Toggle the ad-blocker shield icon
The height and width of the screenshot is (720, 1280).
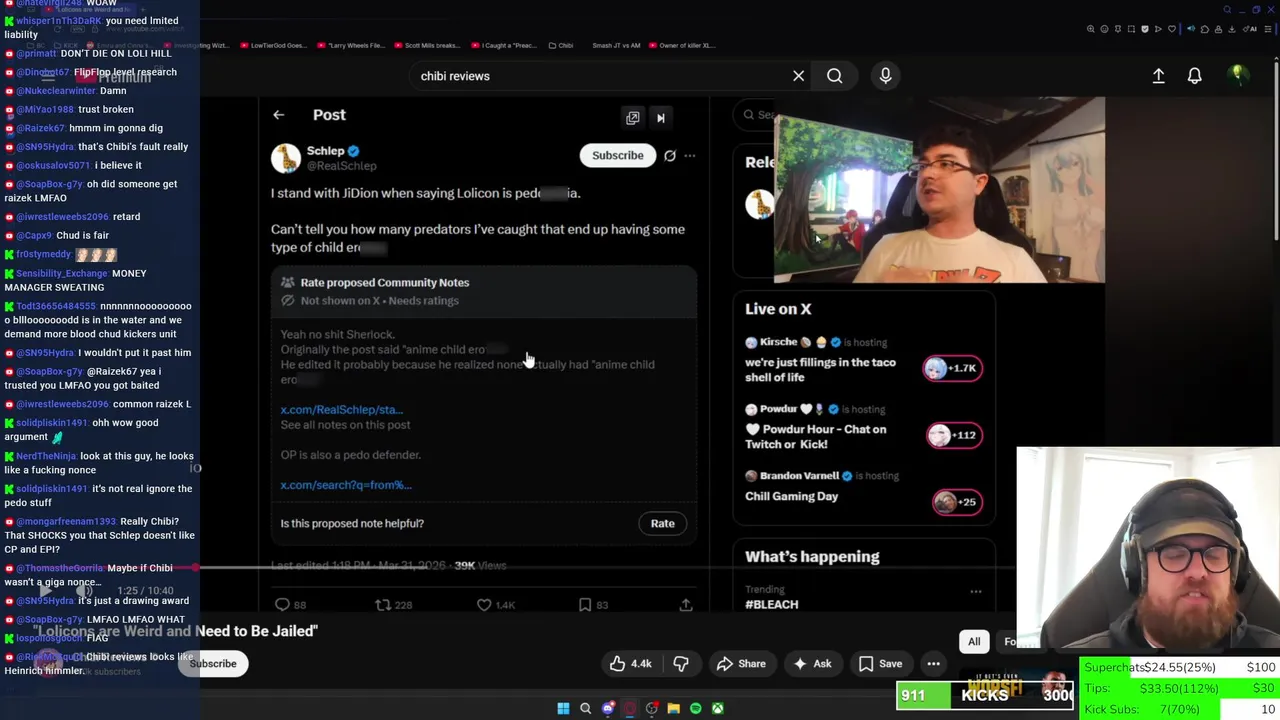(x=1145, y=29)
